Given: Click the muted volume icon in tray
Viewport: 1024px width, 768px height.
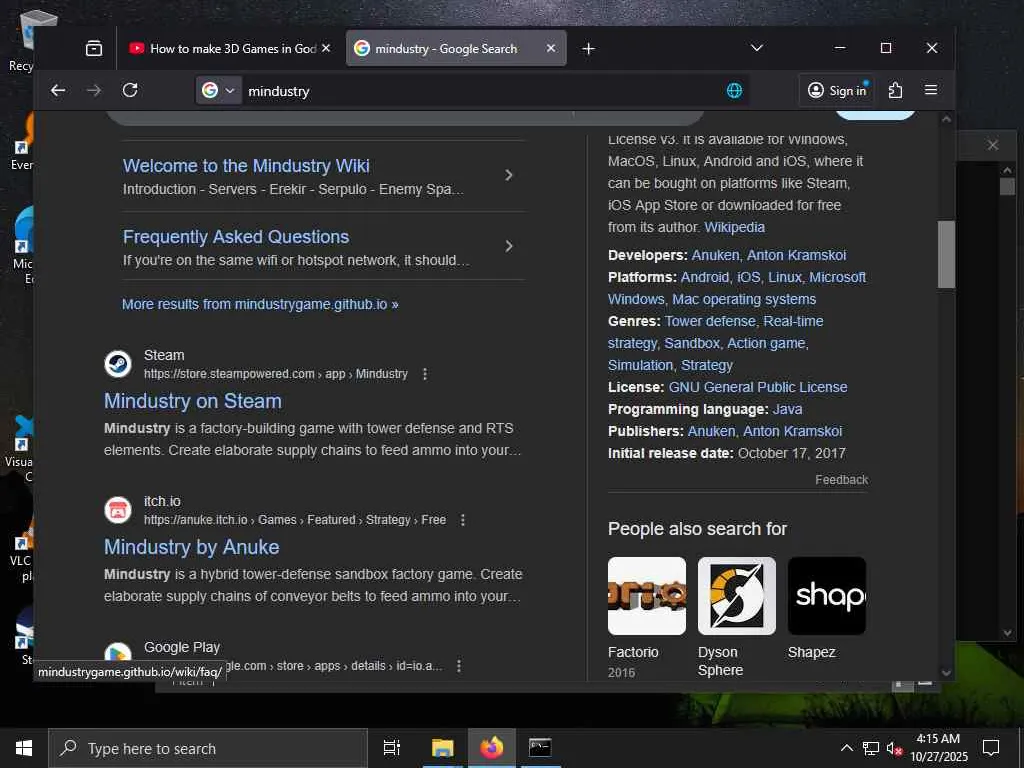Looking at the screenshot, I should [x=894, y=748].
